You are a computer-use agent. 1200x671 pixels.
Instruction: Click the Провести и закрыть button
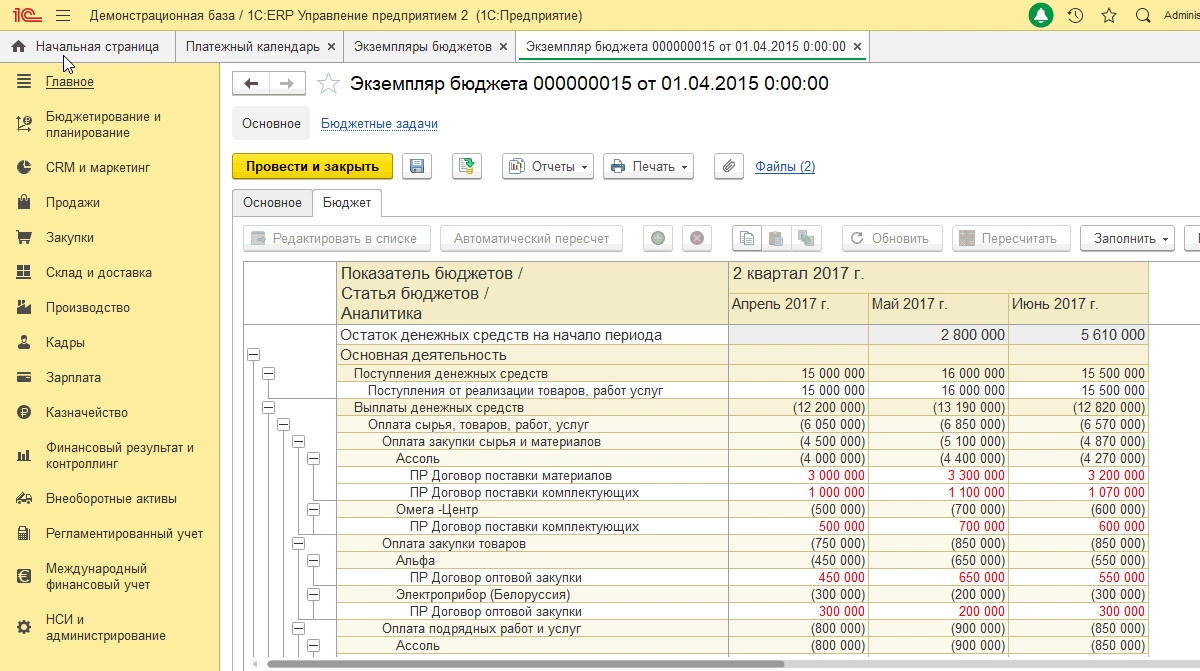[312, 167]
